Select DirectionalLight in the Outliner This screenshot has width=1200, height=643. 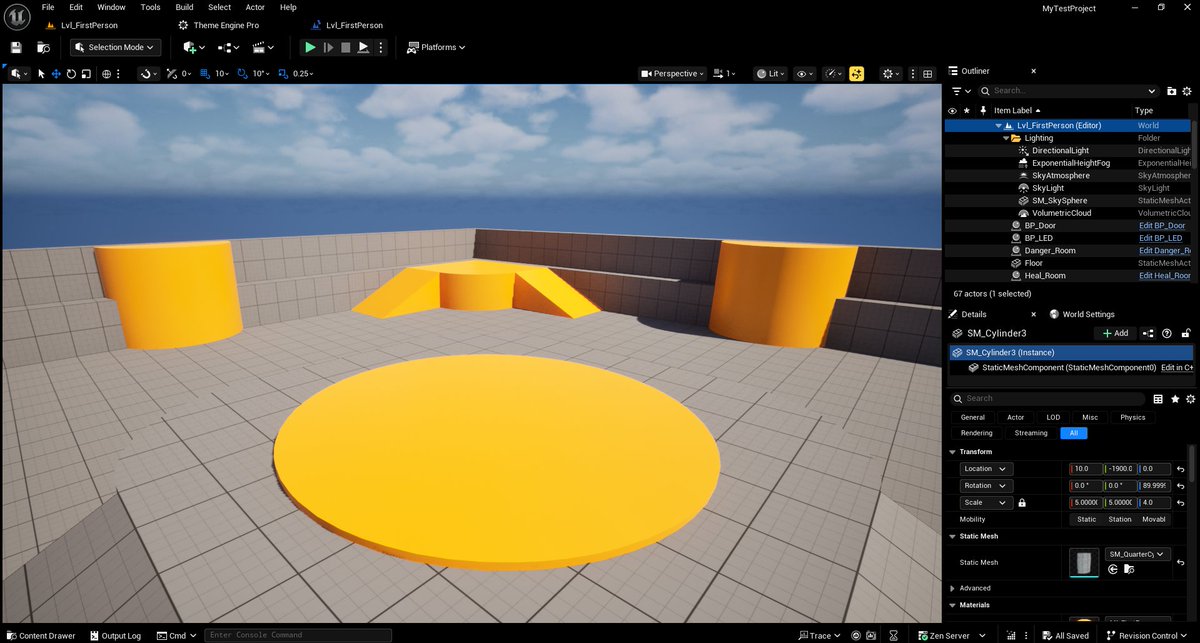point(1060,150)
